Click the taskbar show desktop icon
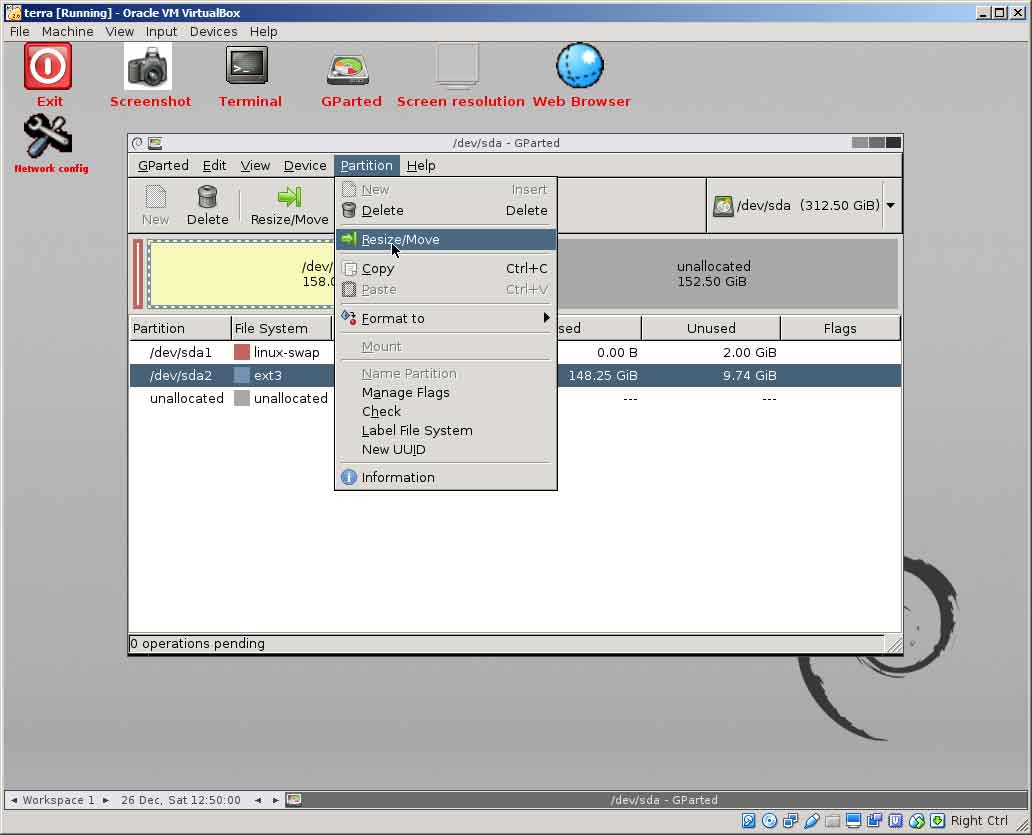The width and height of the screenshot is (1032, 835). click(294, 799)
